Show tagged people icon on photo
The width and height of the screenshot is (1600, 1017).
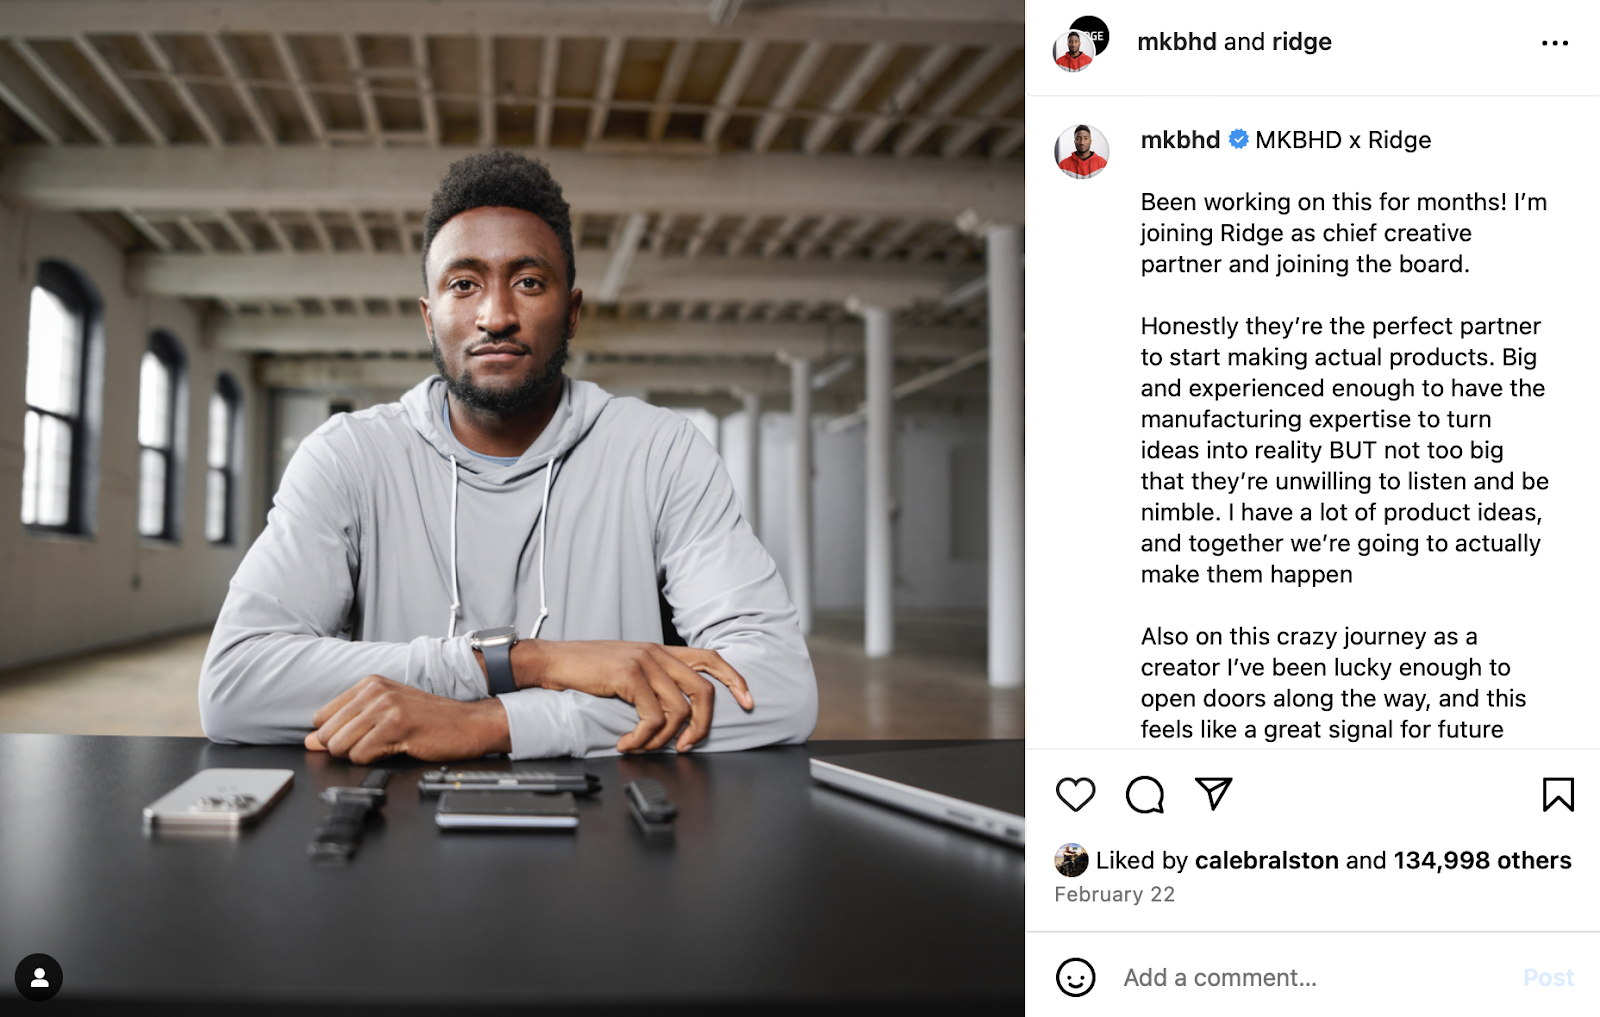click(39, 977)
